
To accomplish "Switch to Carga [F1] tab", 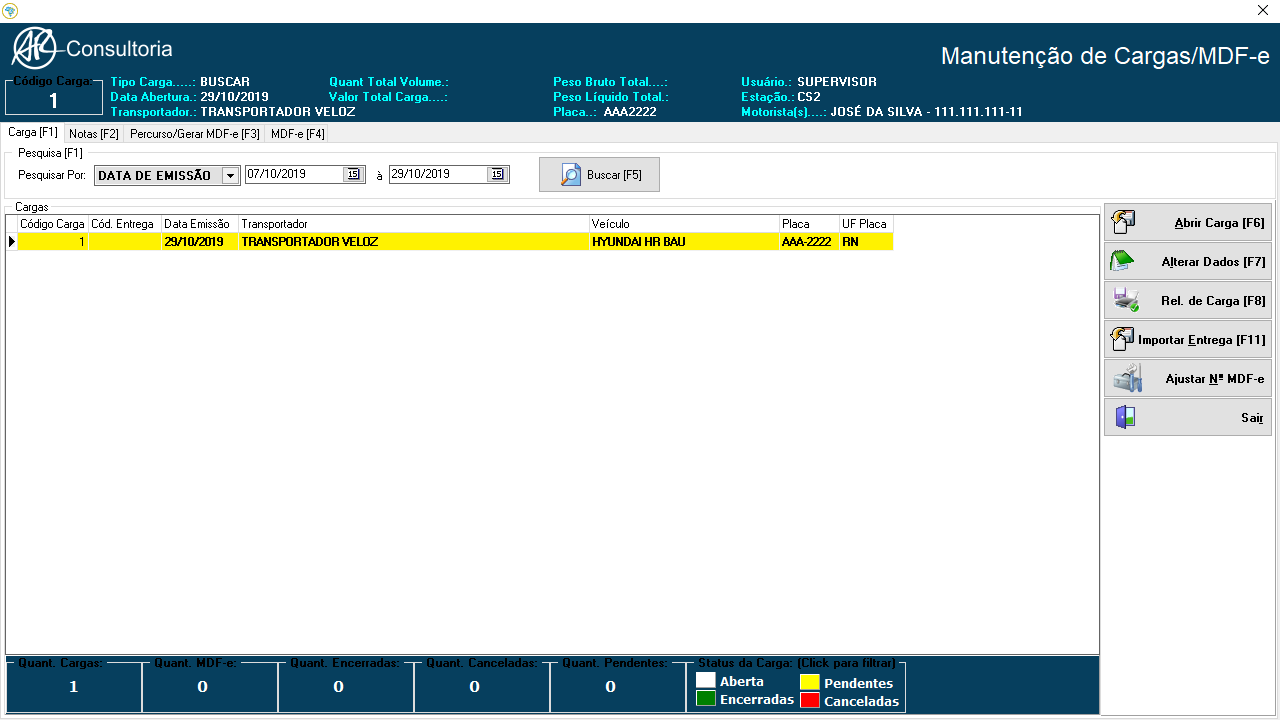I will pyautogui.click(x=33, y=132).
